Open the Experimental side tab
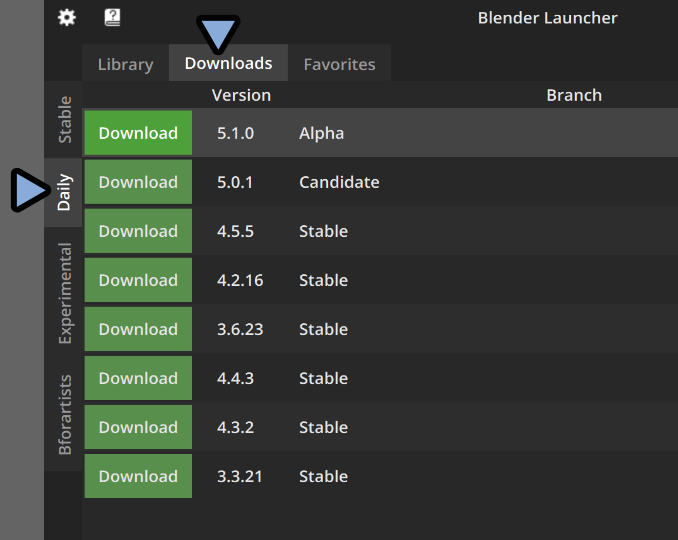Viewport: 678px width, 540px height. (64, 293)
